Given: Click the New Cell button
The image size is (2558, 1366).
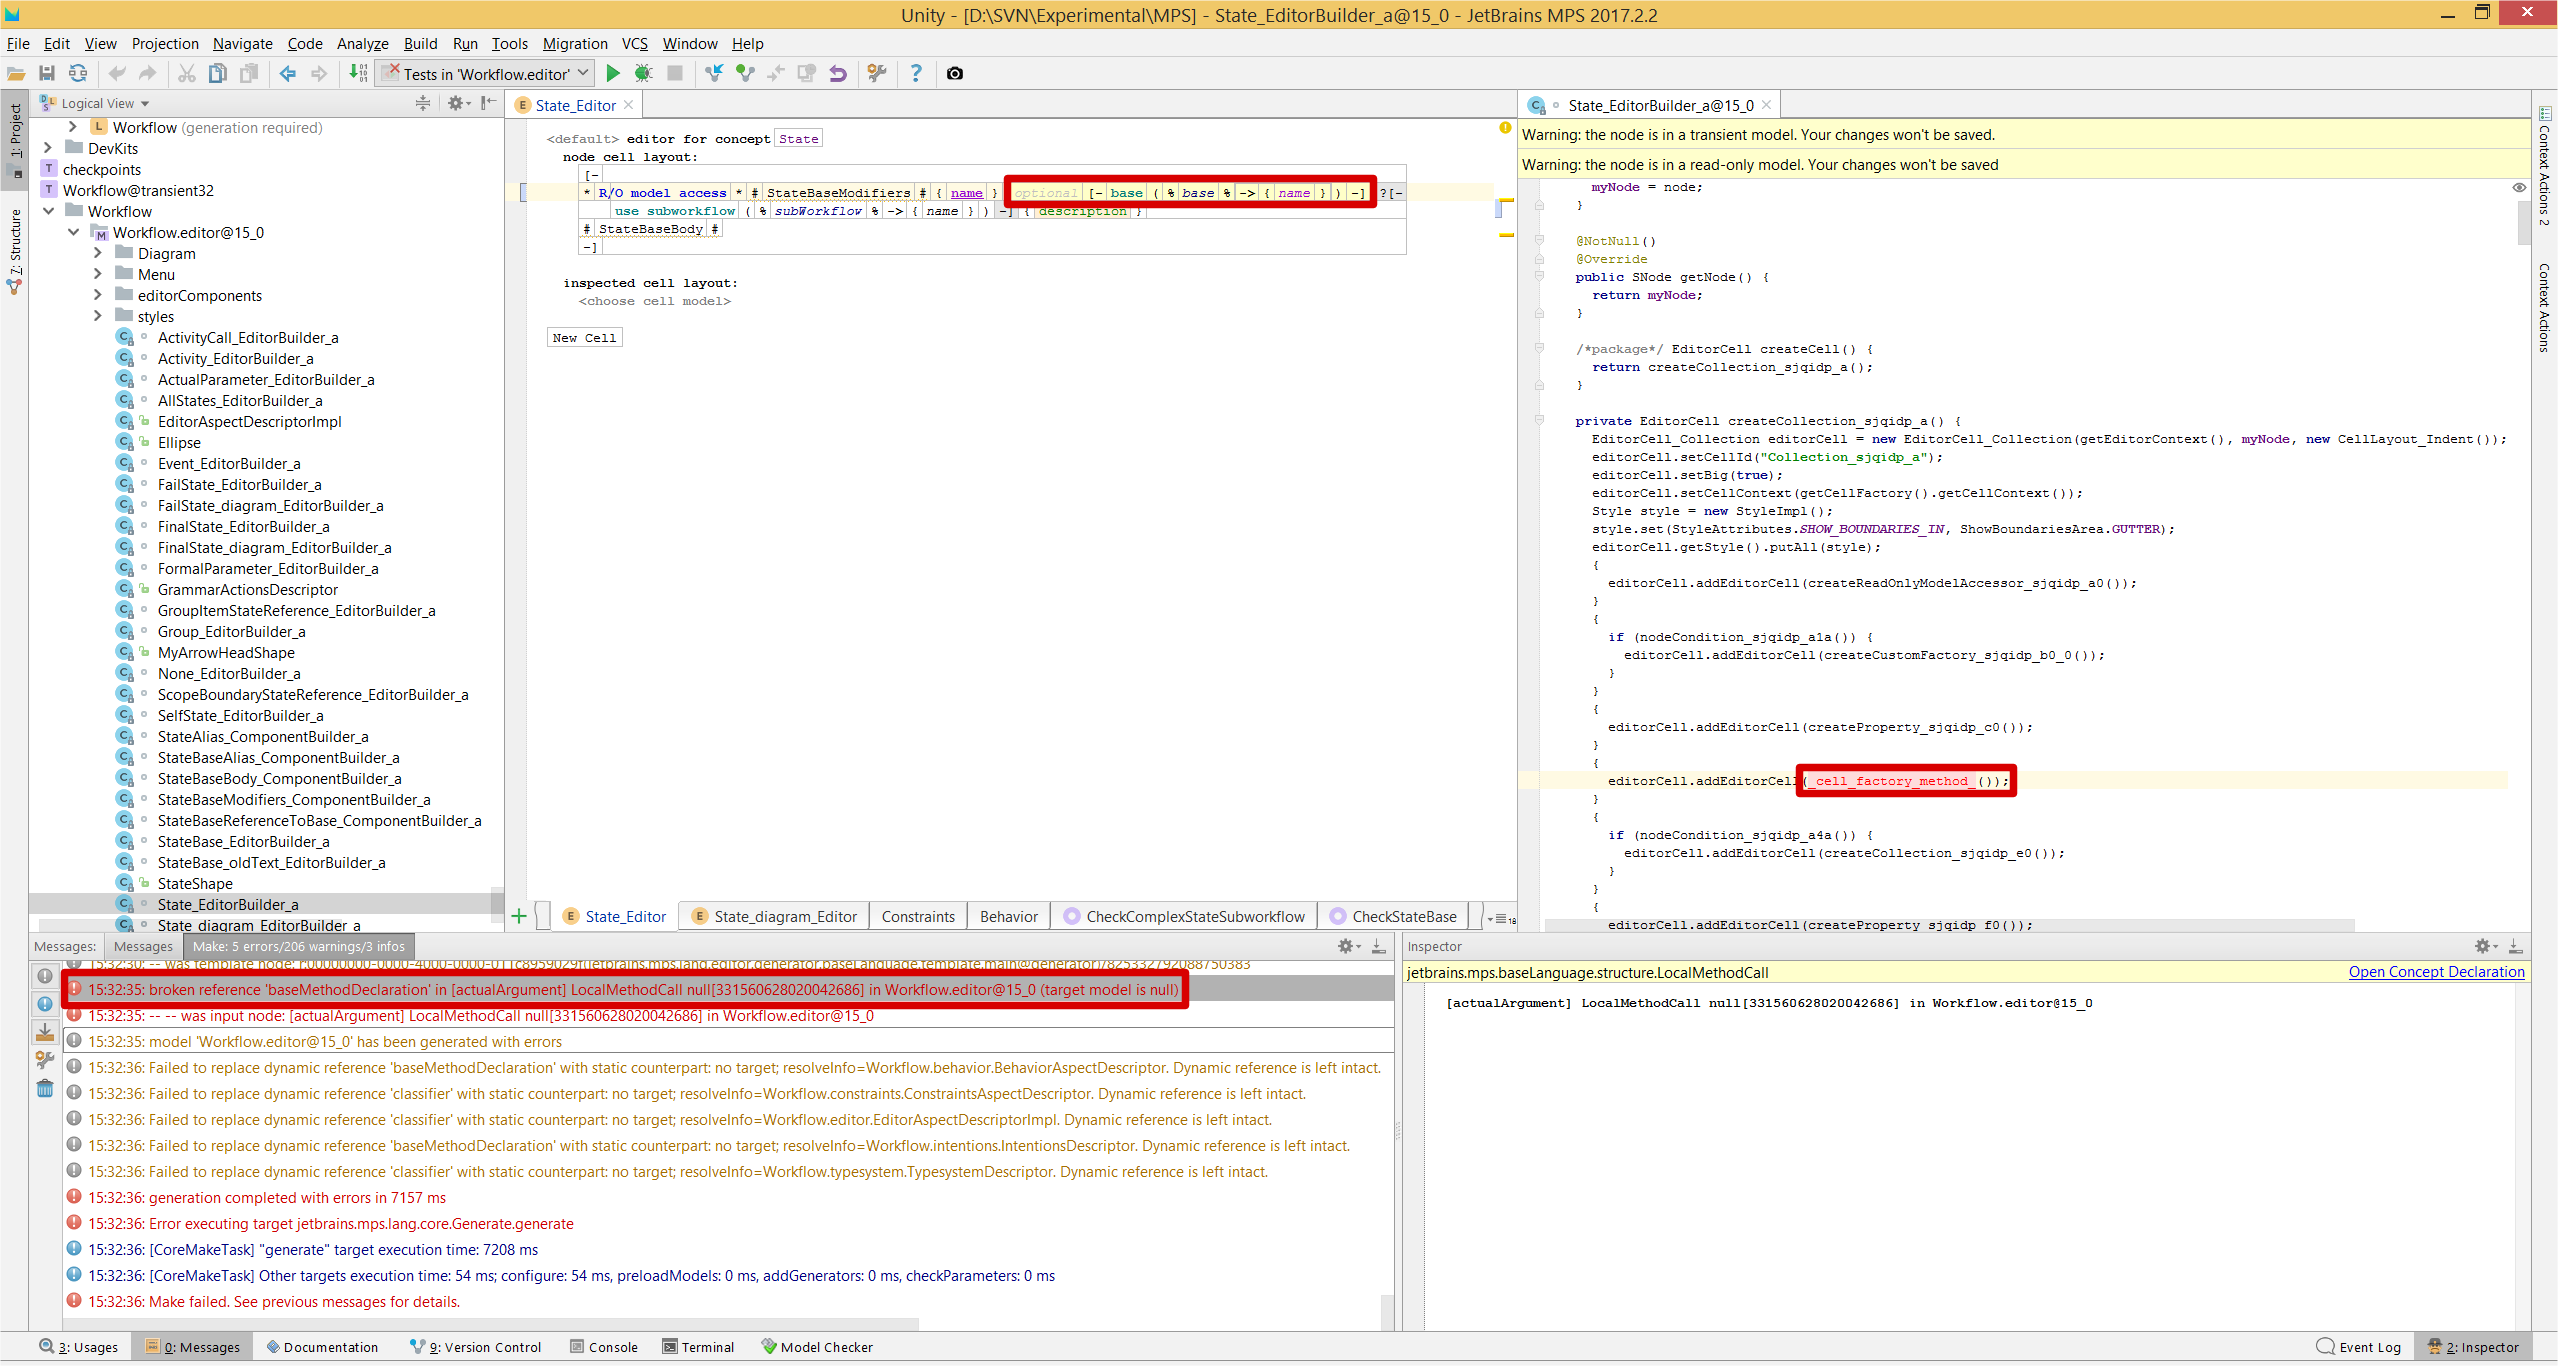Looking at the screenshot, I should (584, 338).
